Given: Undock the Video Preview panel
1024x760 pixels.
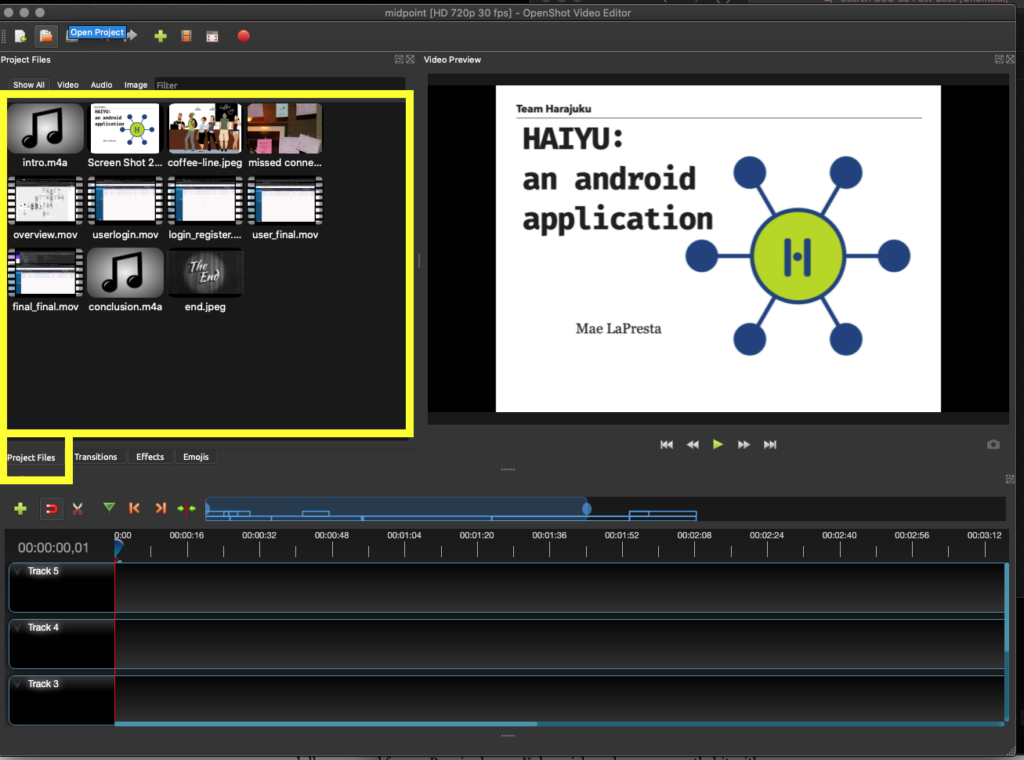Looking at the screenshot, I should pos(999,59).
